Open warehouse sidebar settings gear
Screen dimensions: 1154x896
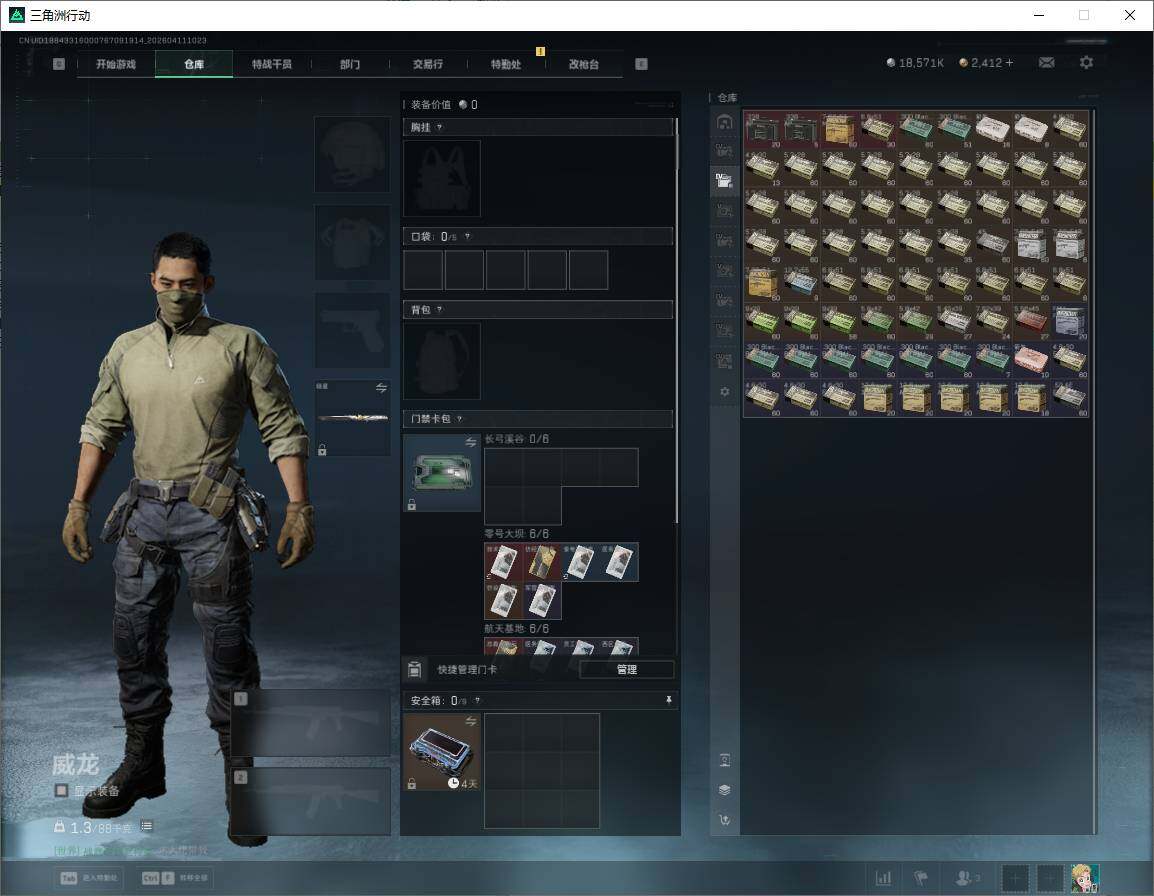(x=724, y=392)
